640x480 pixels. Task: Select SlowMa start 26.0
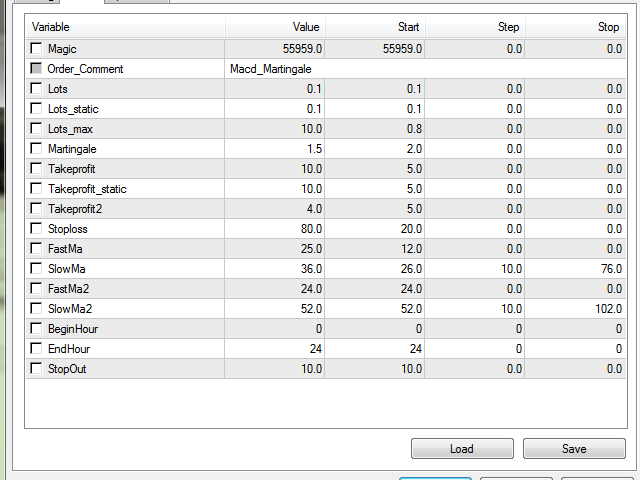point(411,269)
